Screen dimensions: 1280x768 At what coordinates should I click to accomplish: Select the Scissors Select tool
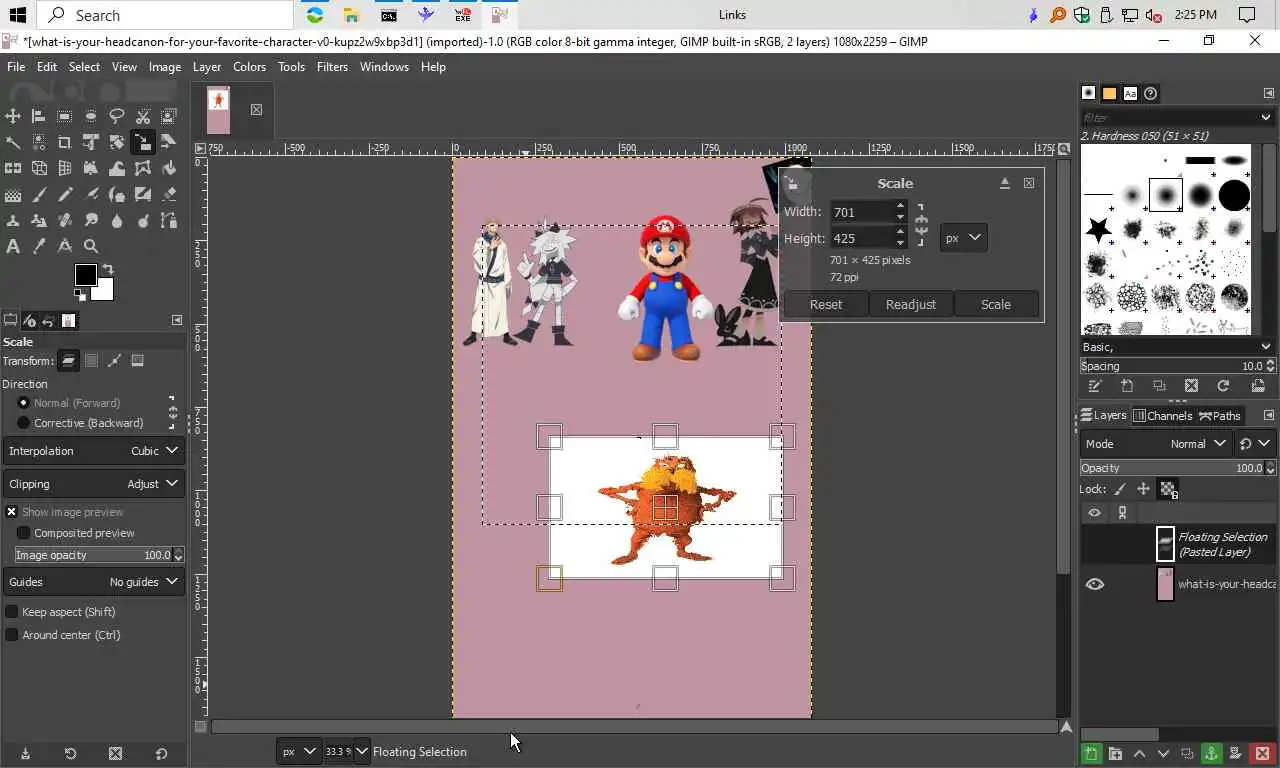click(x=143, y=116)
